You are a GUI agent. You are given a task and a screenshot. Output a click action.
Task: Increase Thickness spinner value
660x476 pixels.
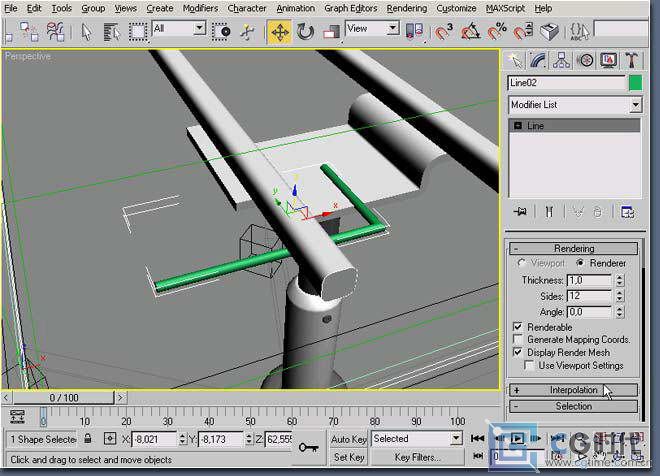click(620, 277)
